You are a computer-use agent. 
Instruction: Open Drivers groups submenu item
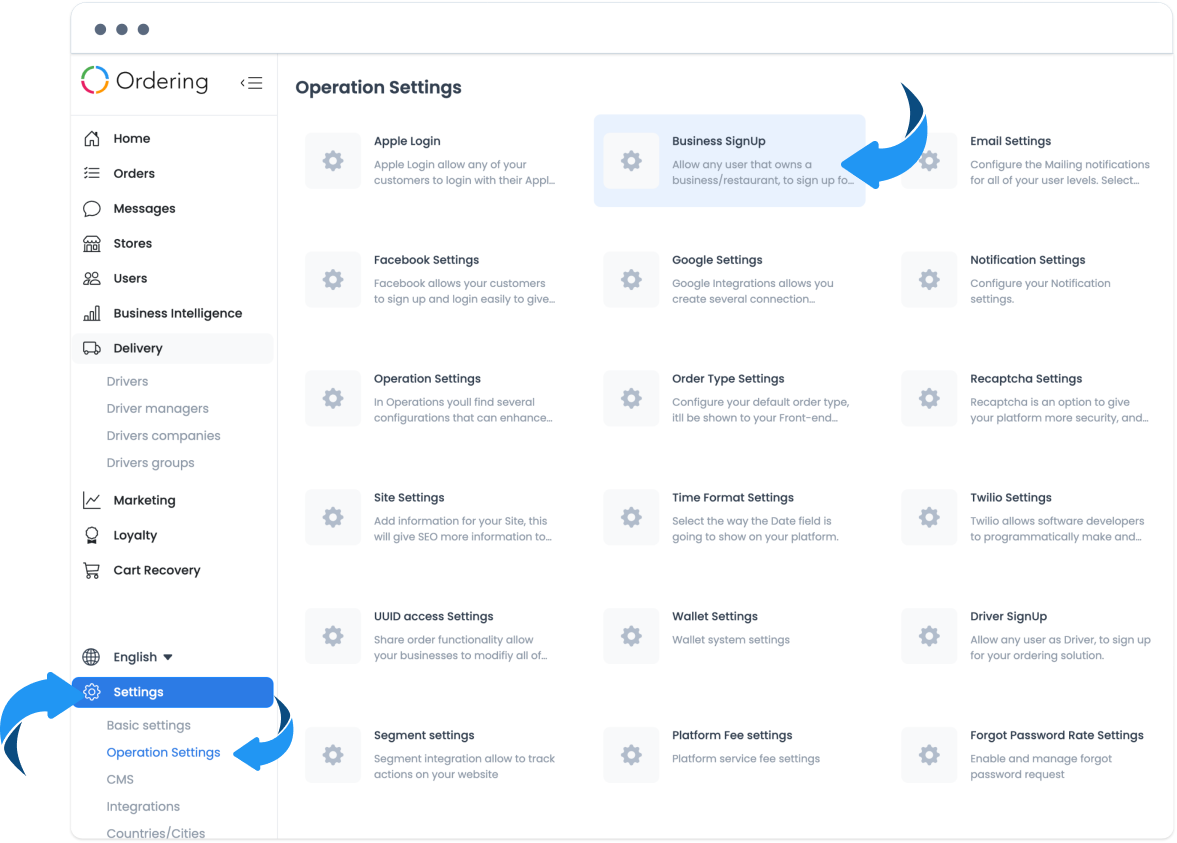pyautogui.click(x=150, y=462)
